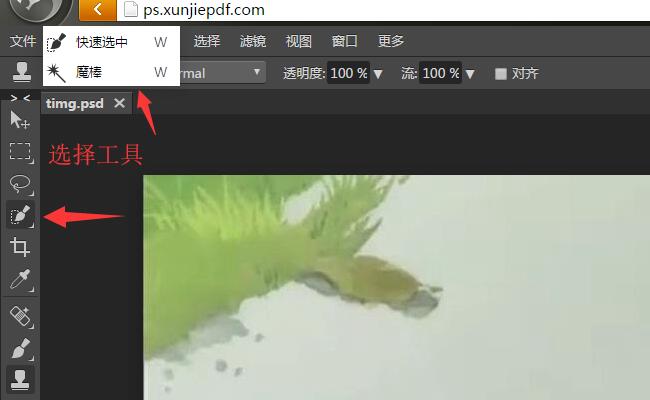The width and height of the screenshot is (650, 400).
Task: Click the page icon in the address bar
Action: click(x=131, y=9)
